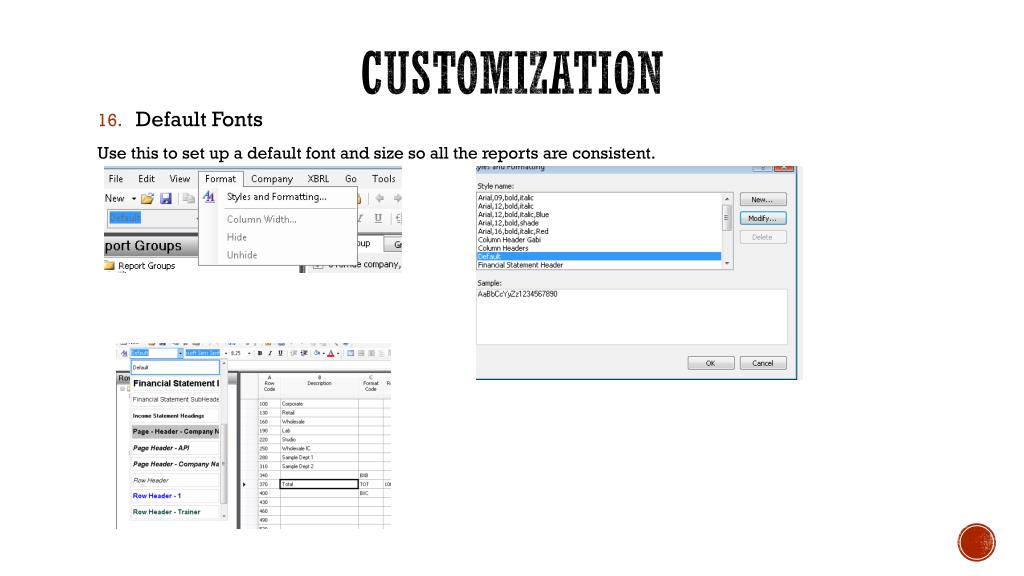Open the Go menu

tap(351, 178)
